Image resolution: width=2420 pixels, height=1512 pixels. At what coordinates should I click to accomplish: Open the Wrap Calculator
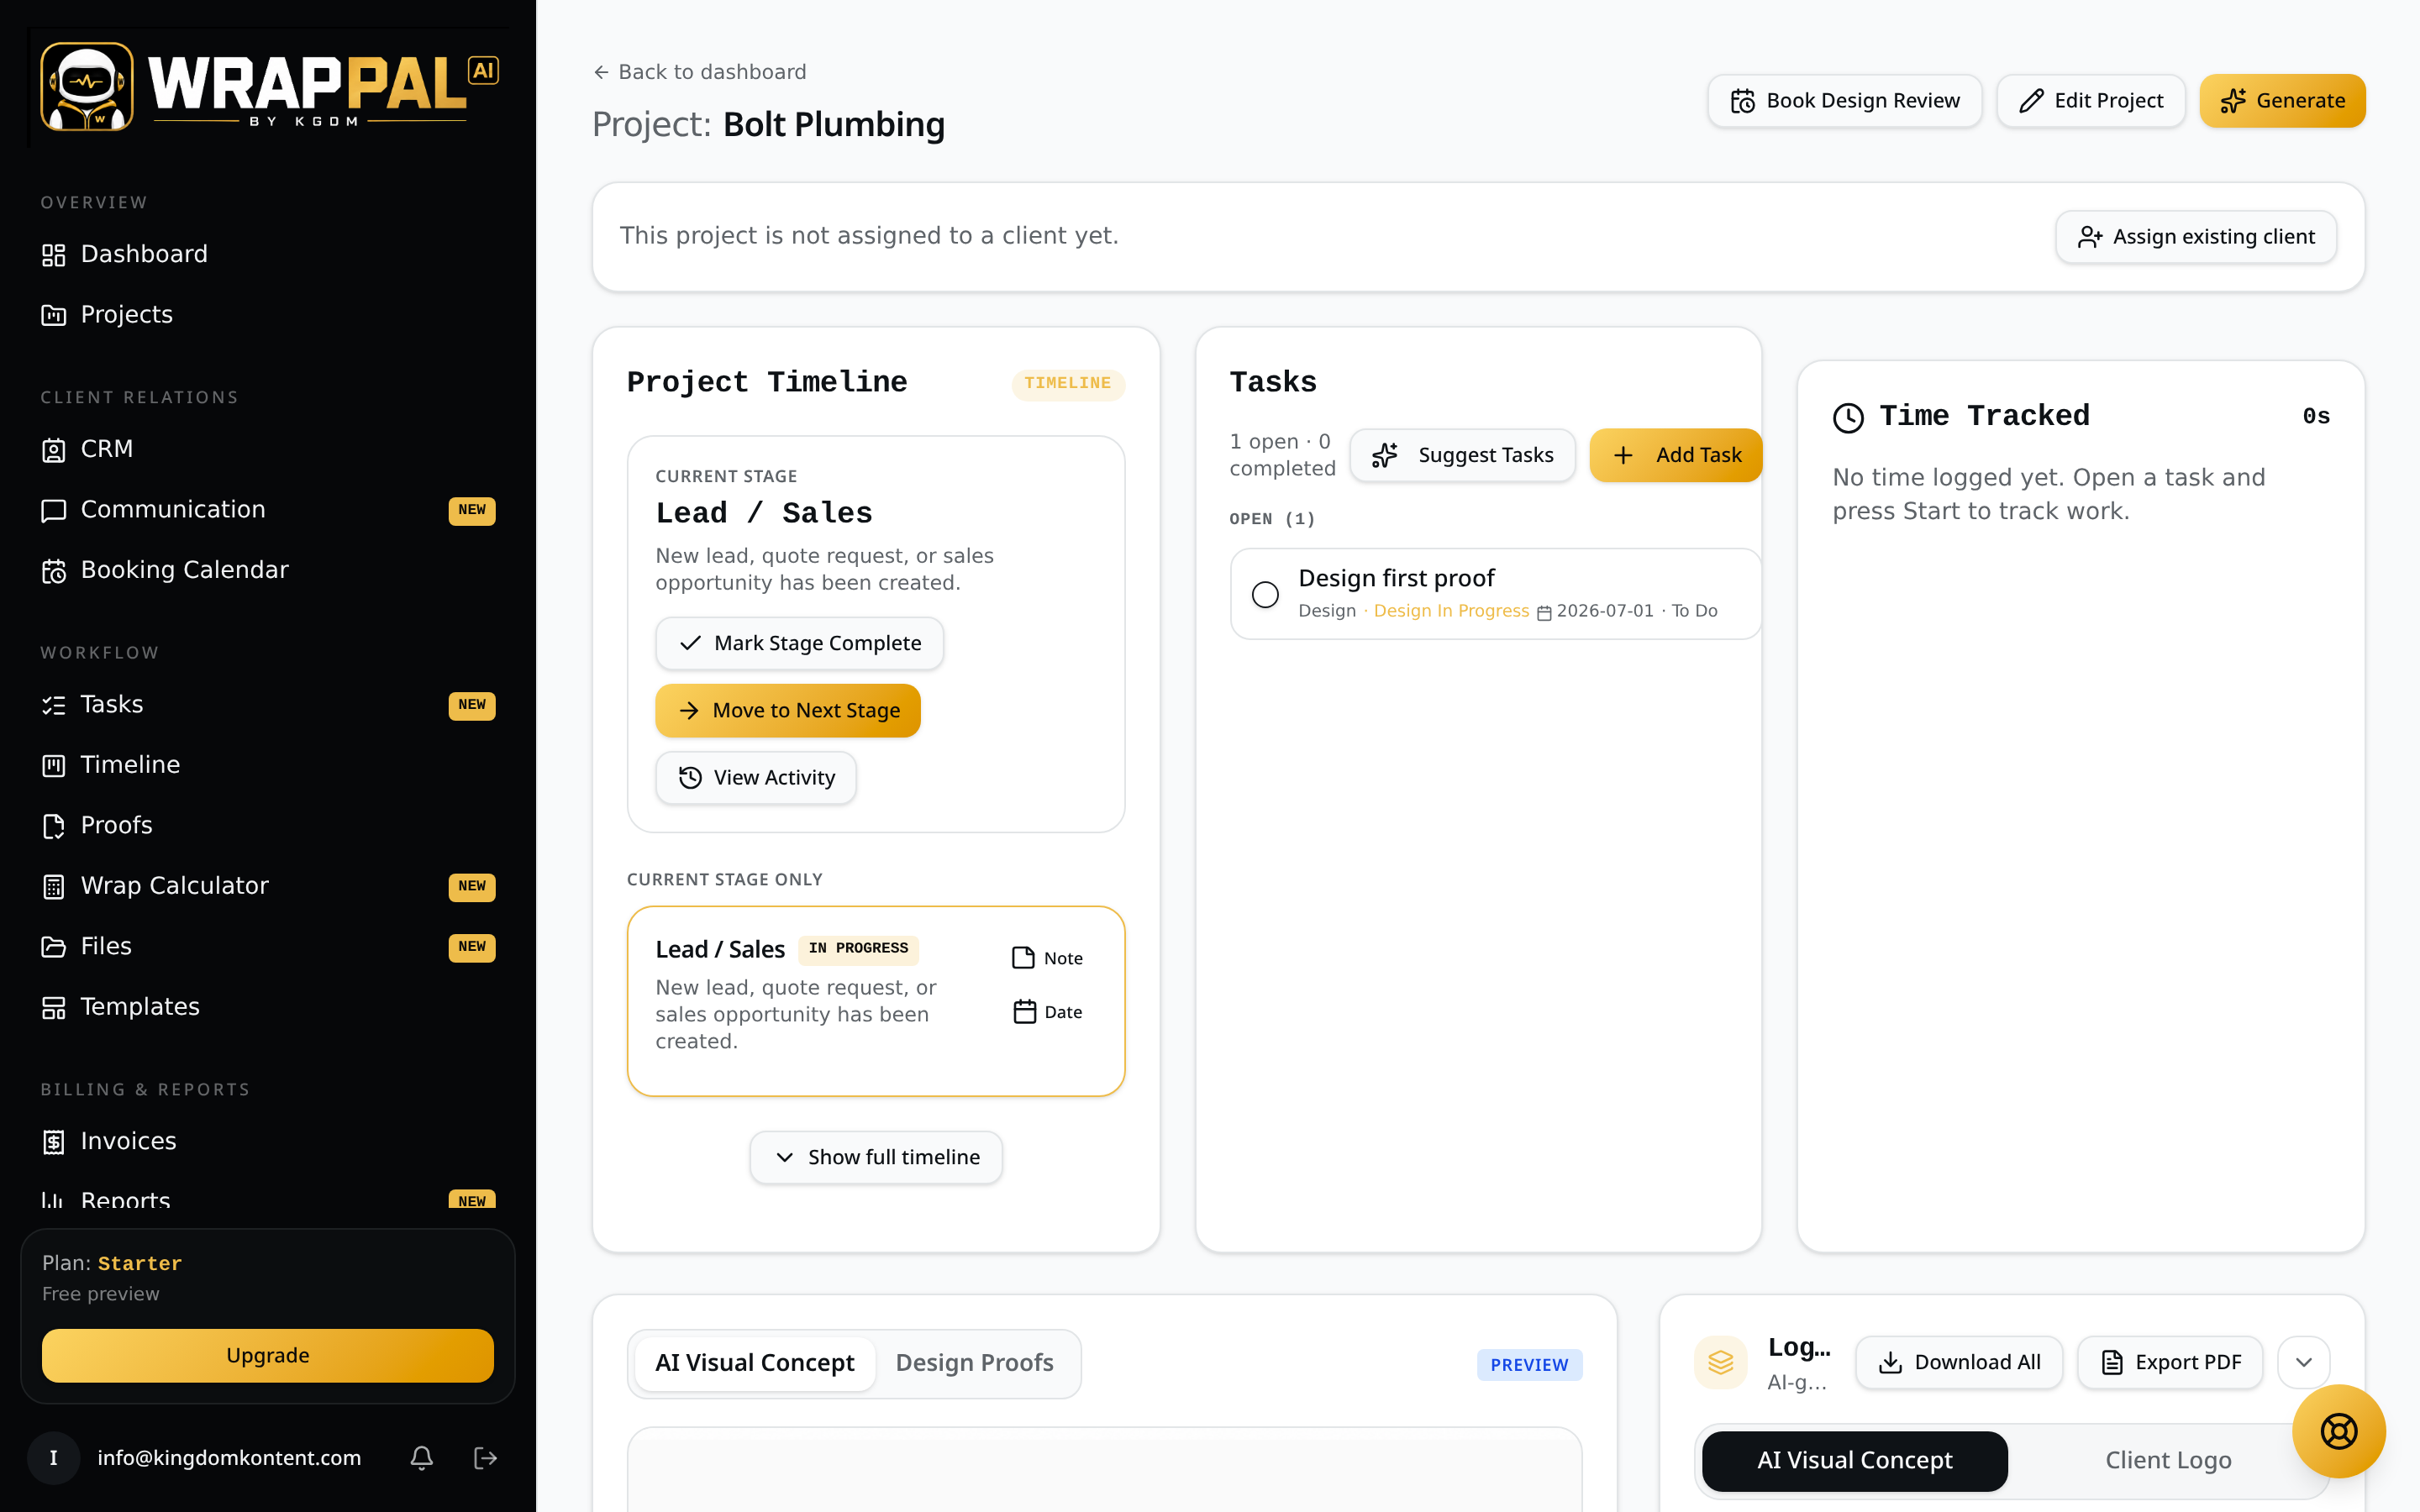point(268,886)
